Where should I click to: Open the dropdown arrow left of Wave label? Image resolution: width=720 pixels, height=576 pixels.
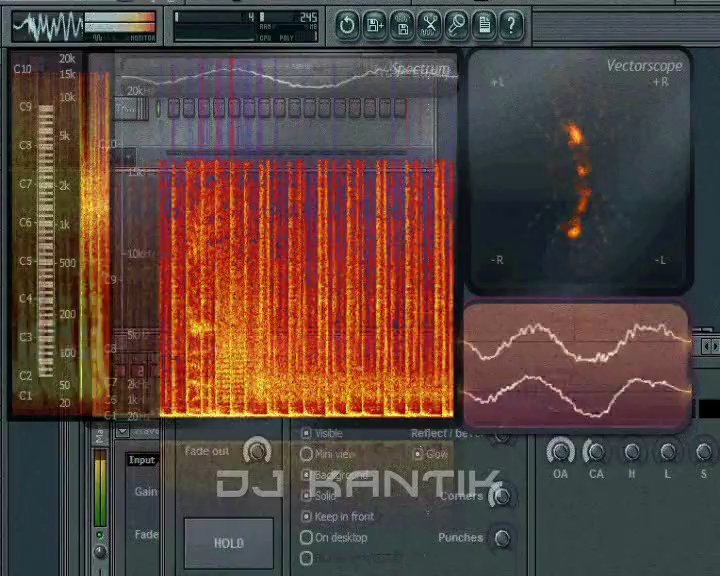[123, 432]
